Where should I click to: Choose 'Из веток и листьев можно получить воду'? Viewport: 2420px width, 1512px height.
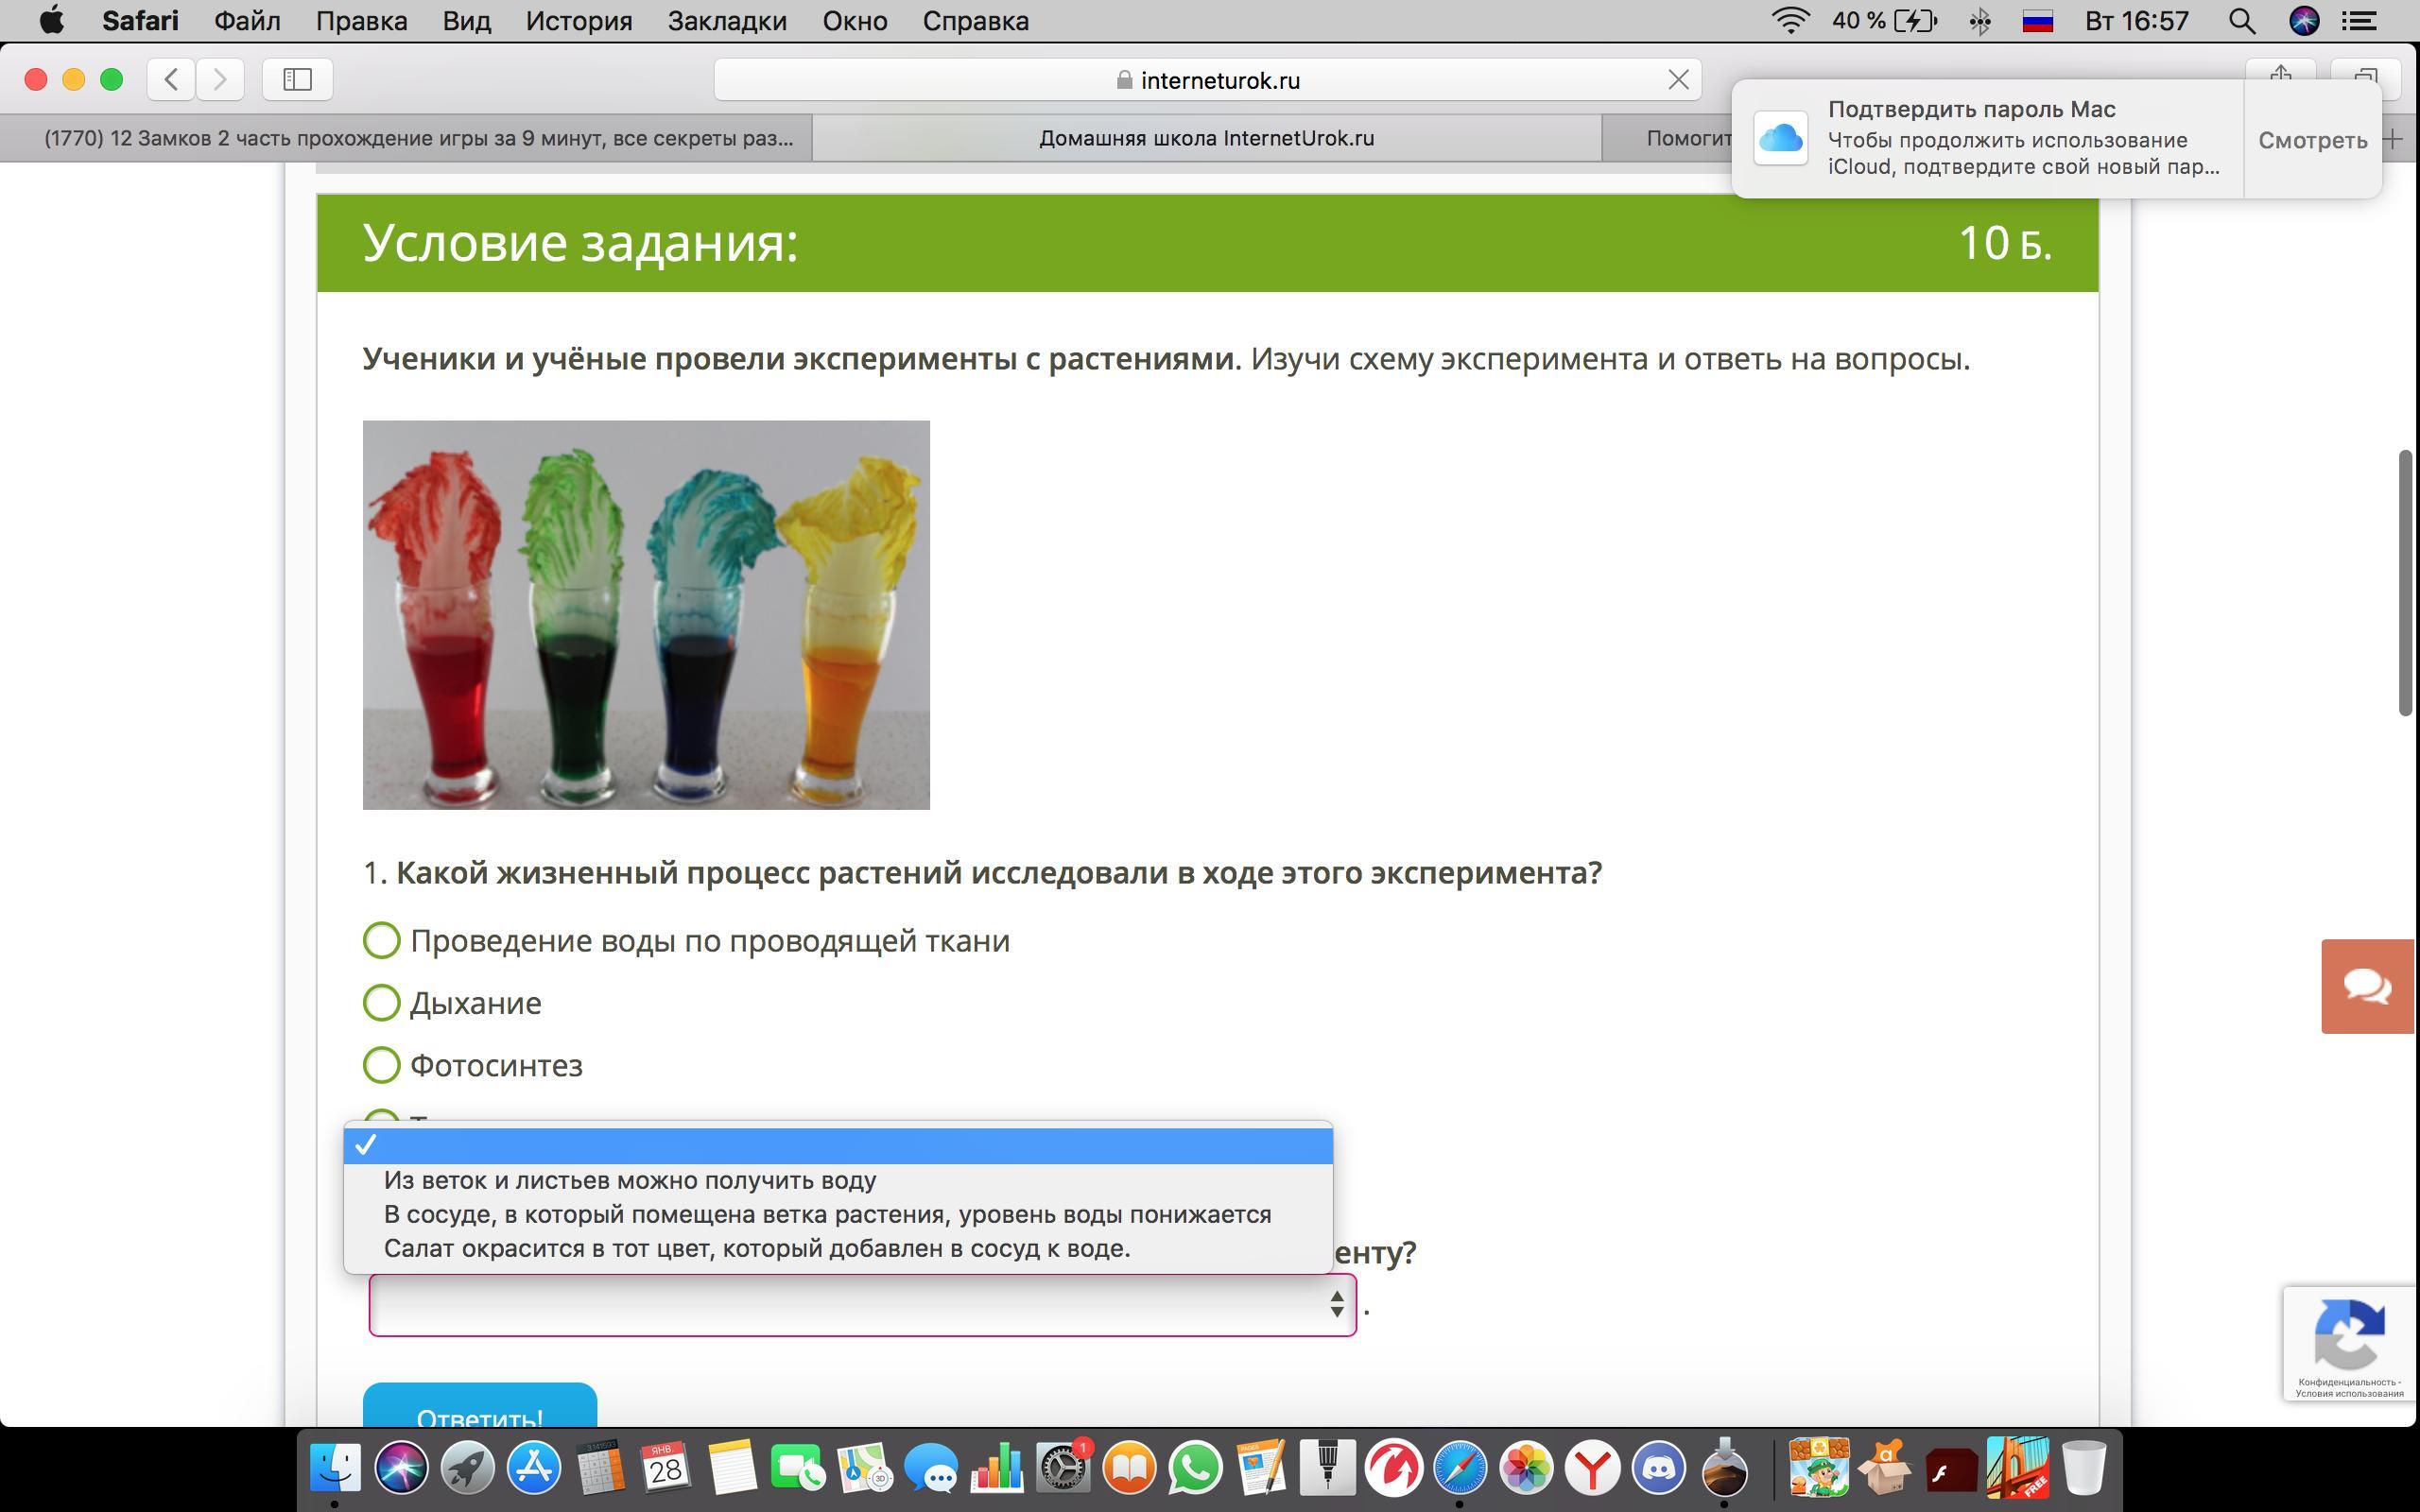click(x=630, y=1180)
